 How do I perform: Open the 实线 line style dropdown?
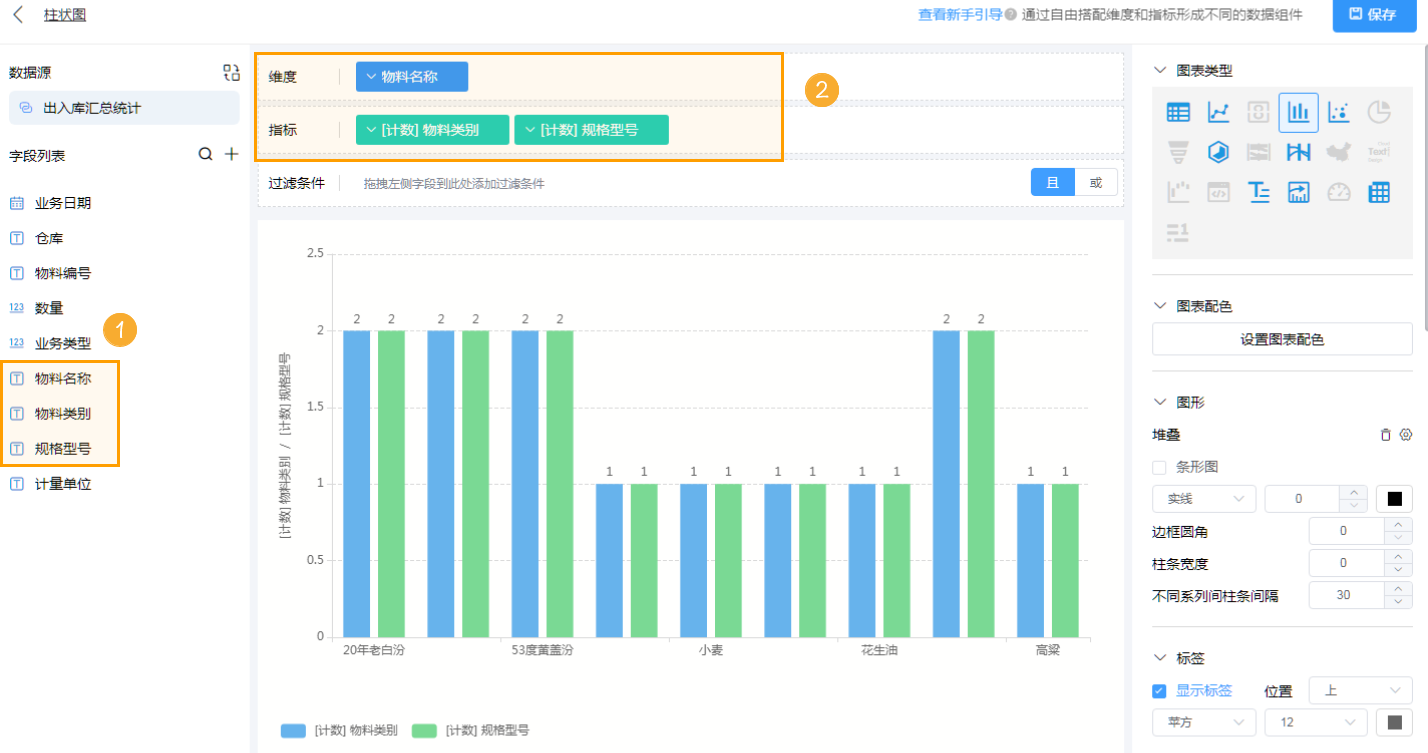[x=1204, y=499]
